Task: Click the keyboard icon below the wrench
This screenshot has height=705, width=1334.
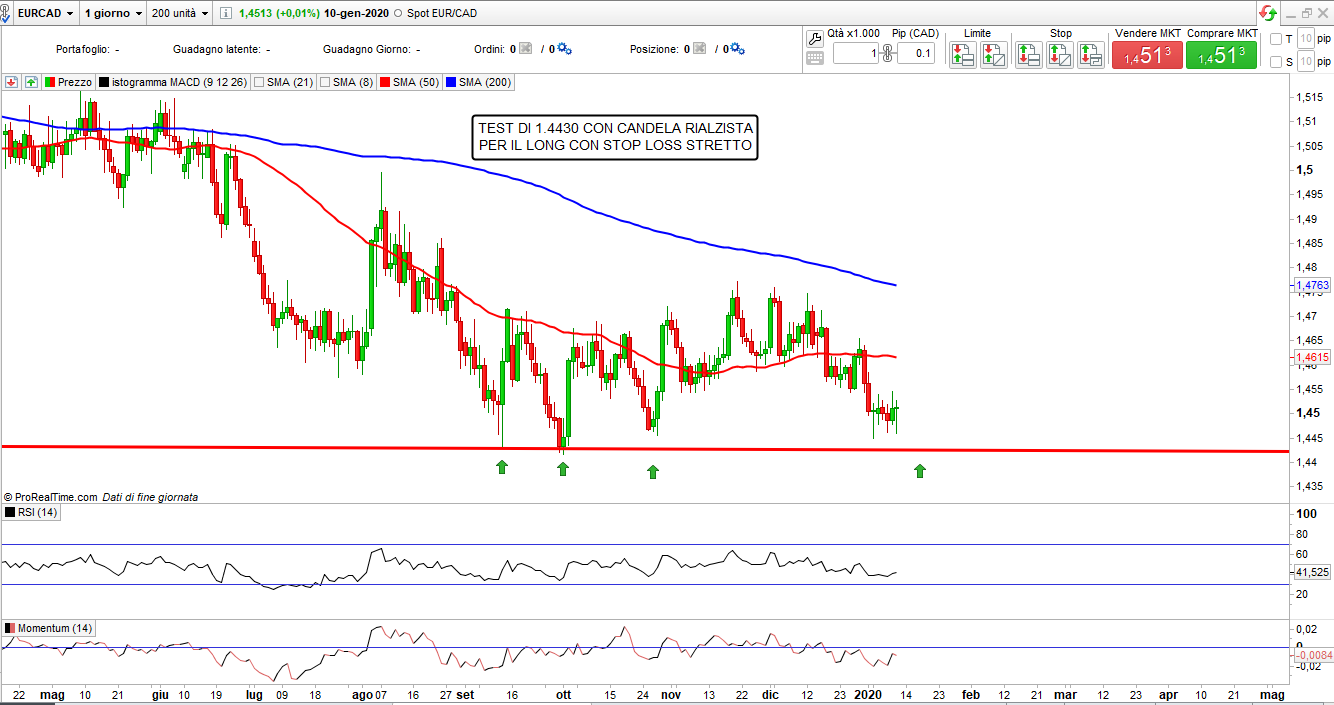Action: coord(814,58)
